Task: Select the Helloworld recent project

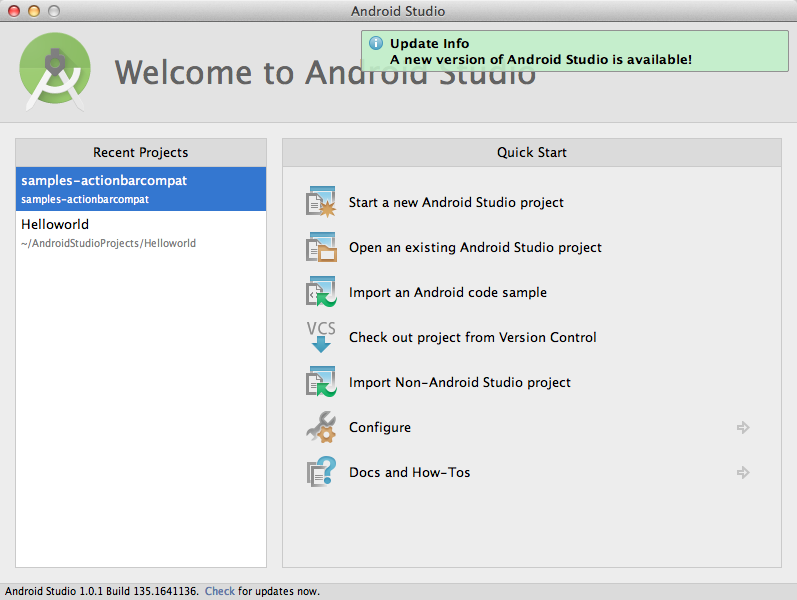Action: (141, 233)
